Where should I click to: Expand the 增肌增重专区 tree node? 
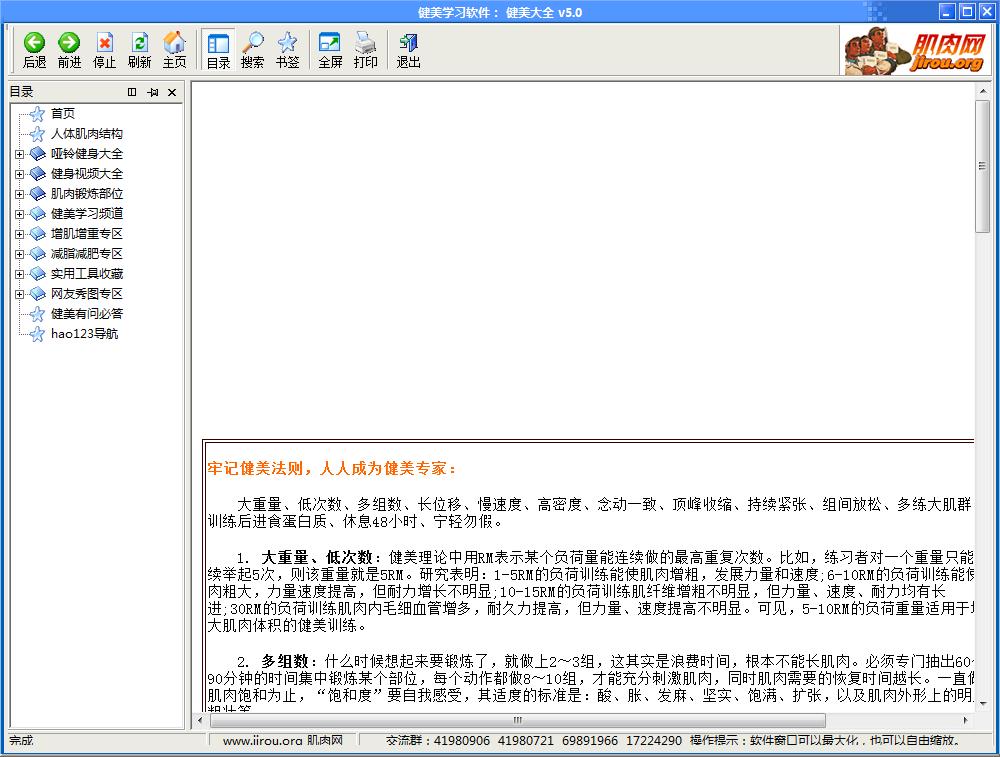(x=19, y=234)
